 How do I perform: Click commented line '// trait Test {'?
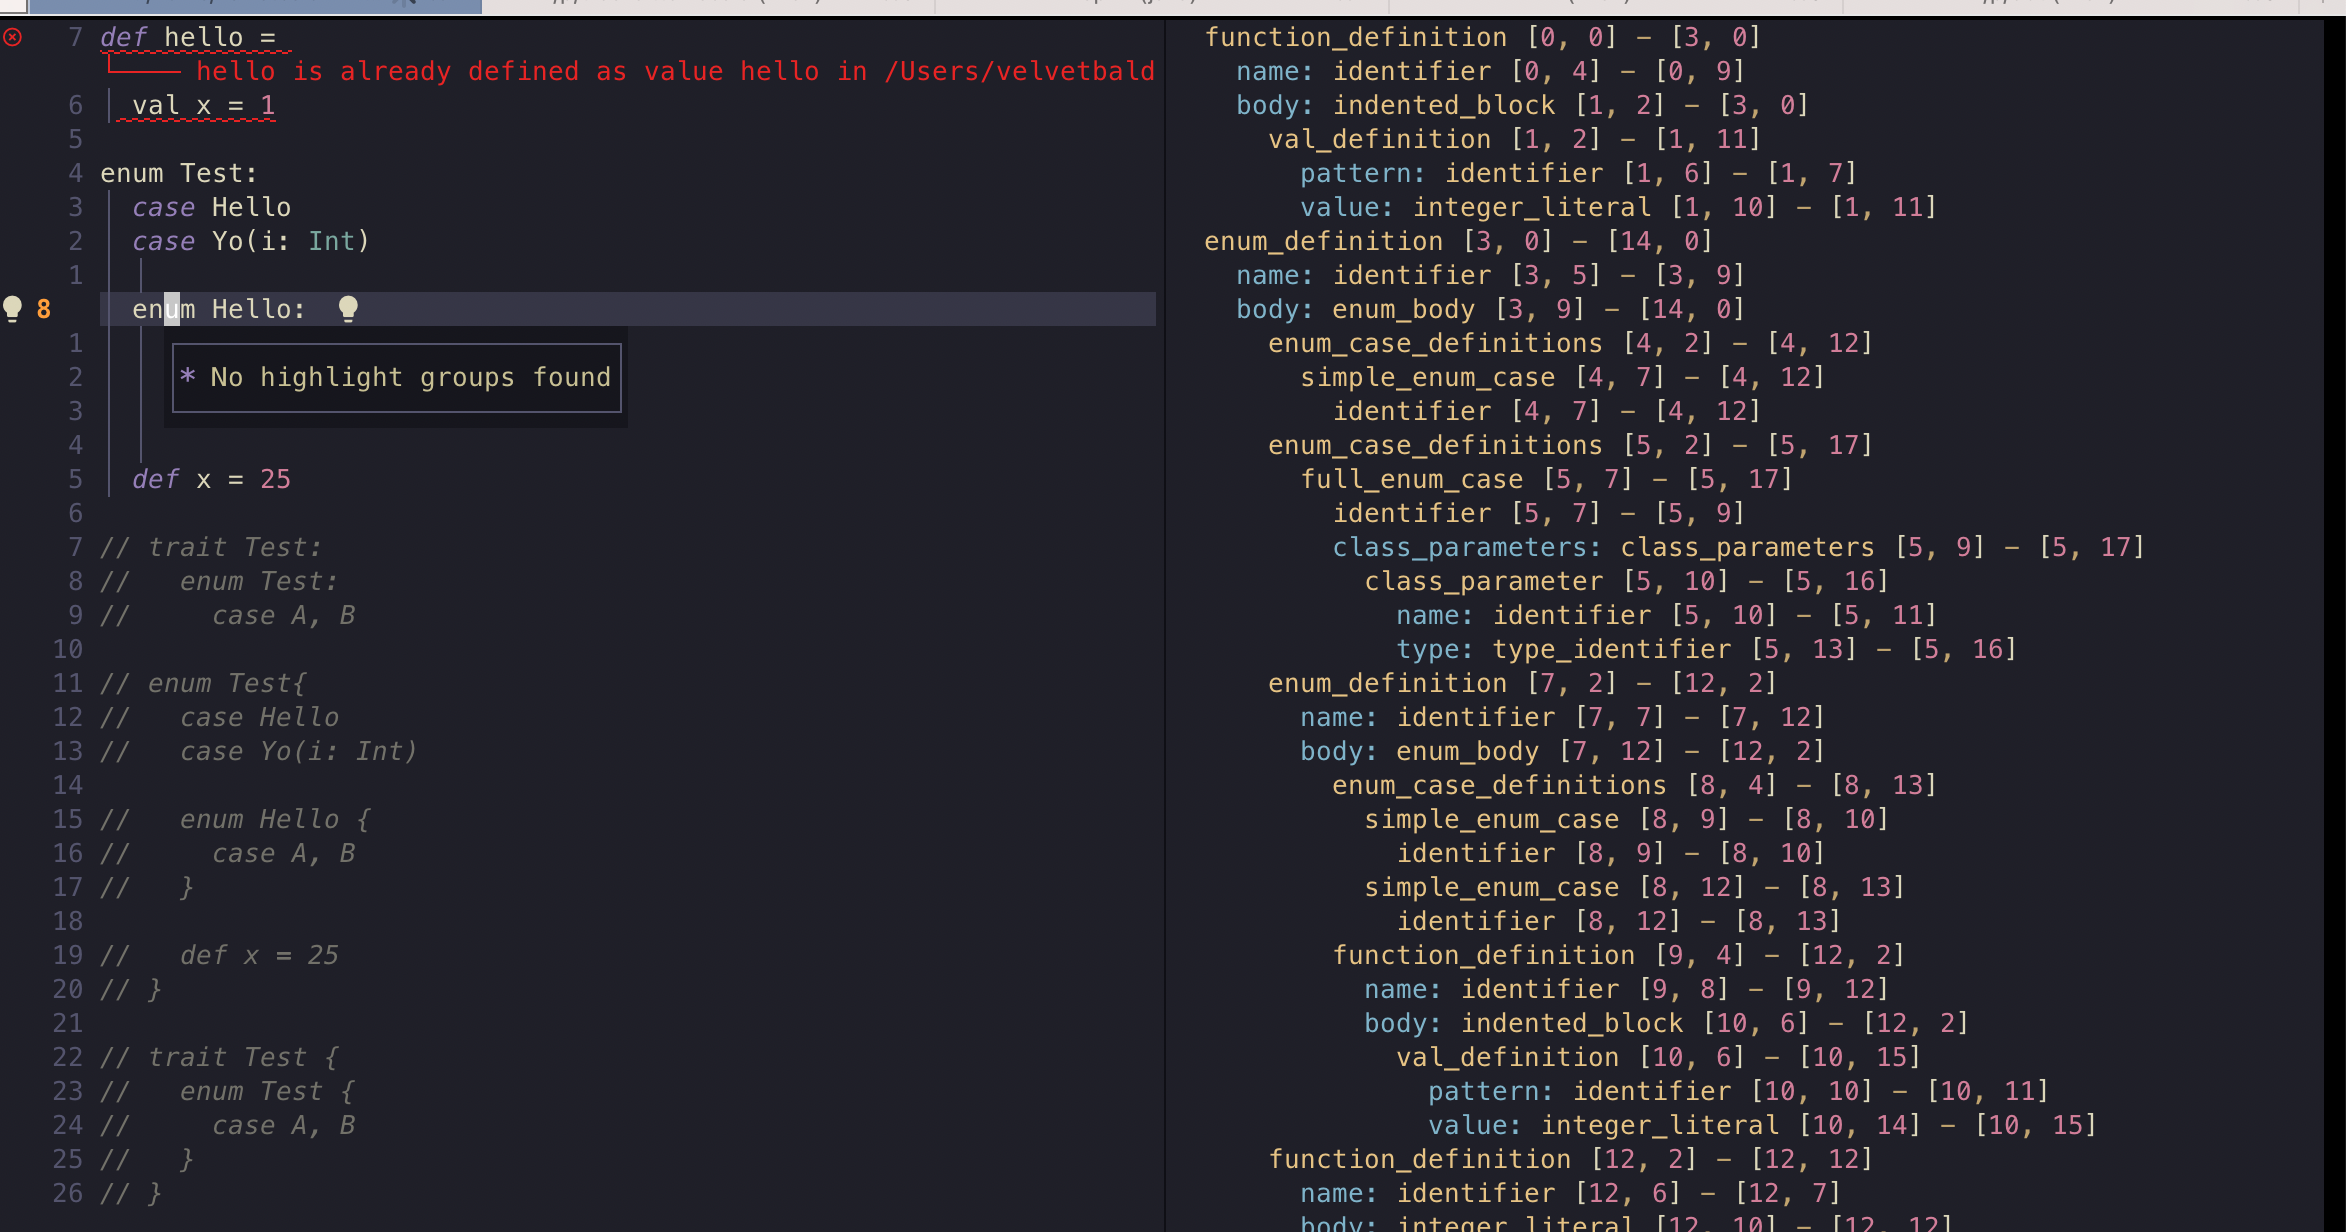click(220, 1058)
